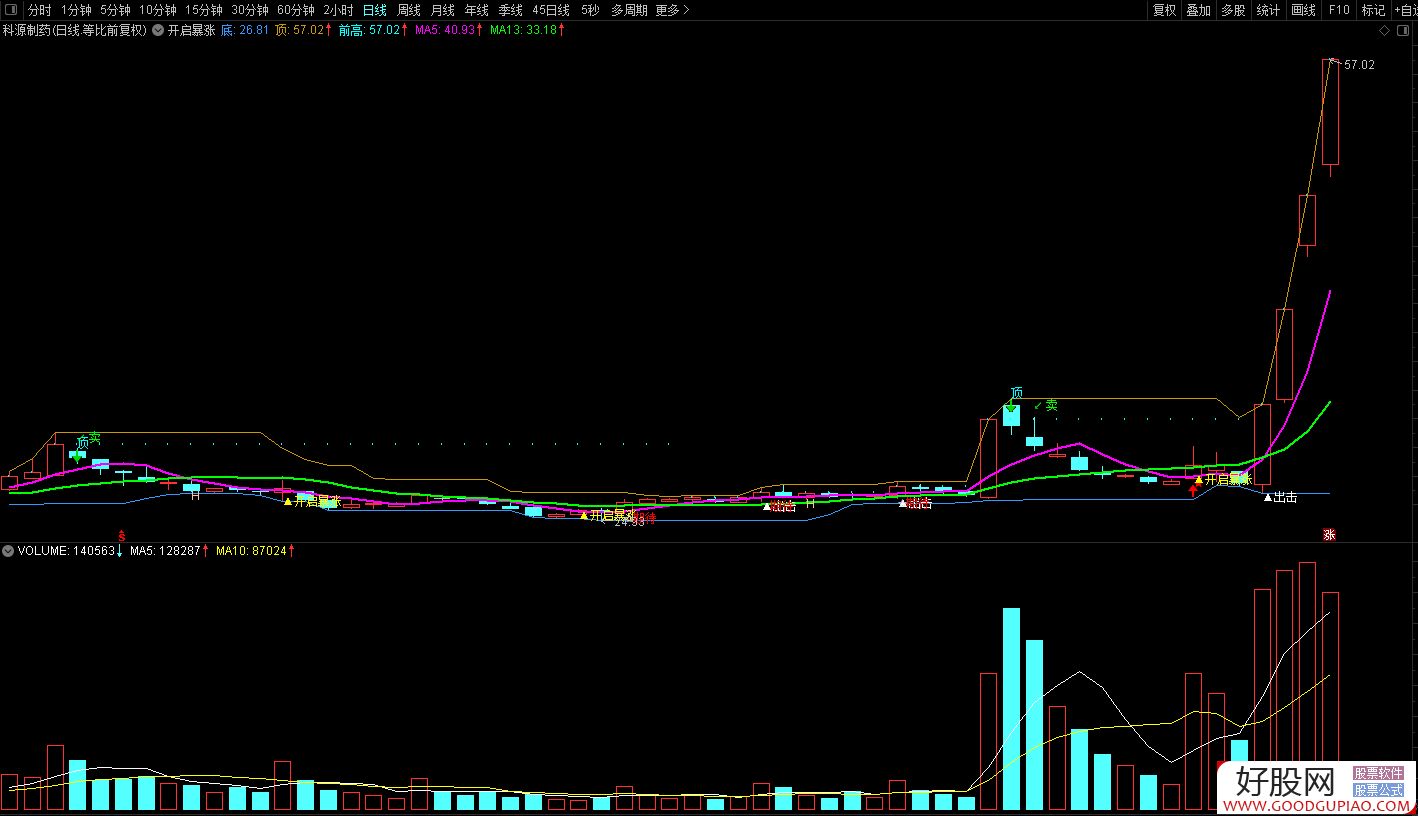Click the green 卖 signal at far left
Screen dimensions: 1418x816
click(x=95, y=437)
